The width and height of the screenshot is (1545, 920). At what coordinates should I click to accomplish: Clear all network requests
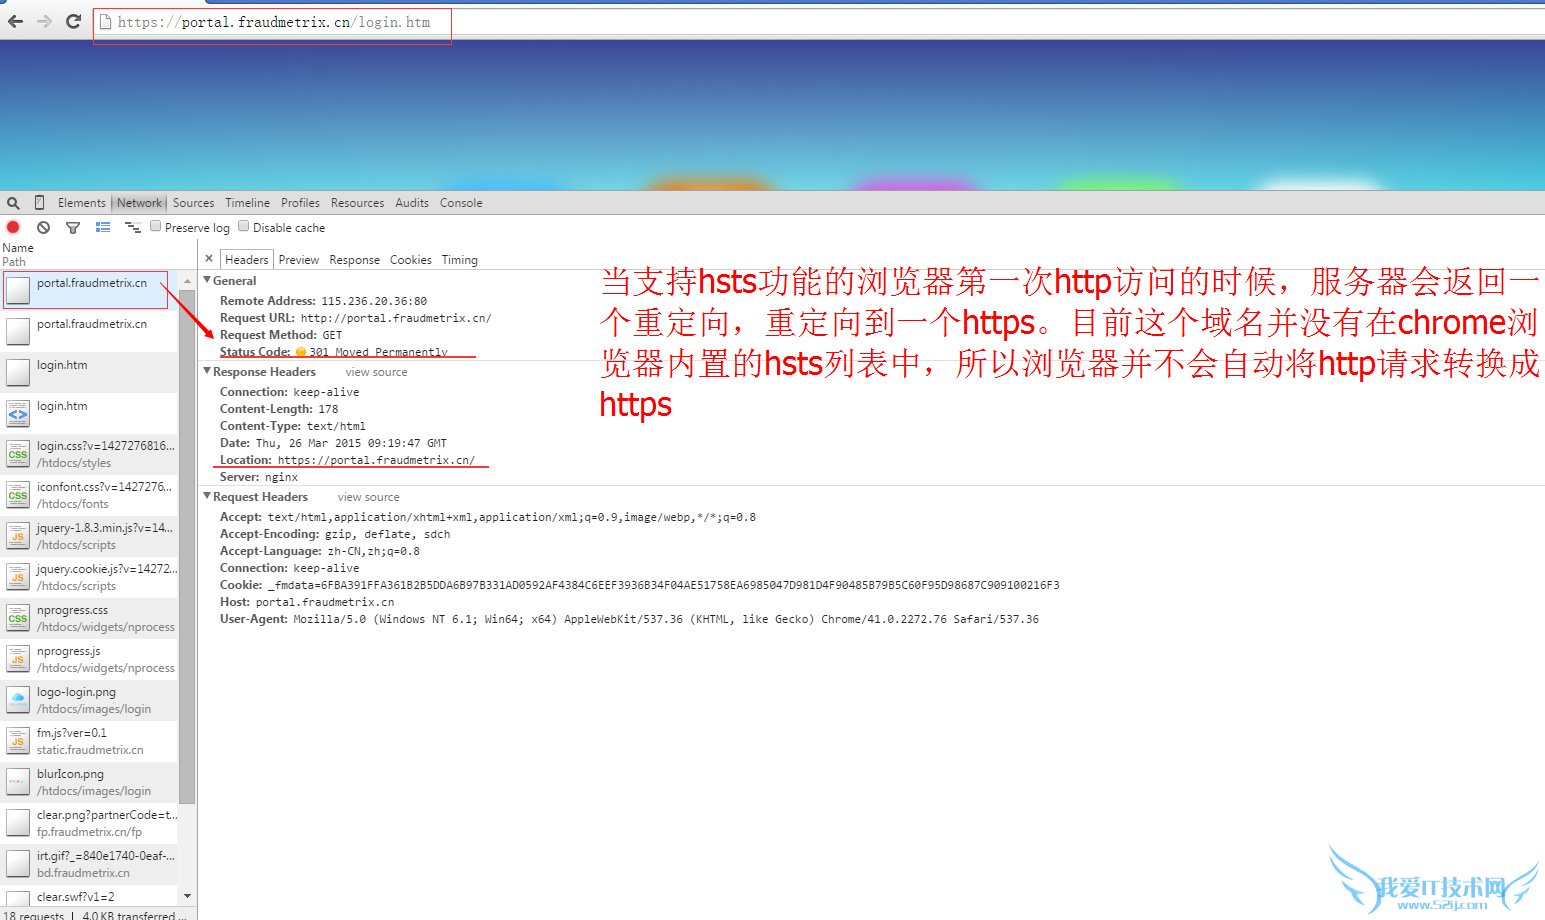[x=43, y=227]
